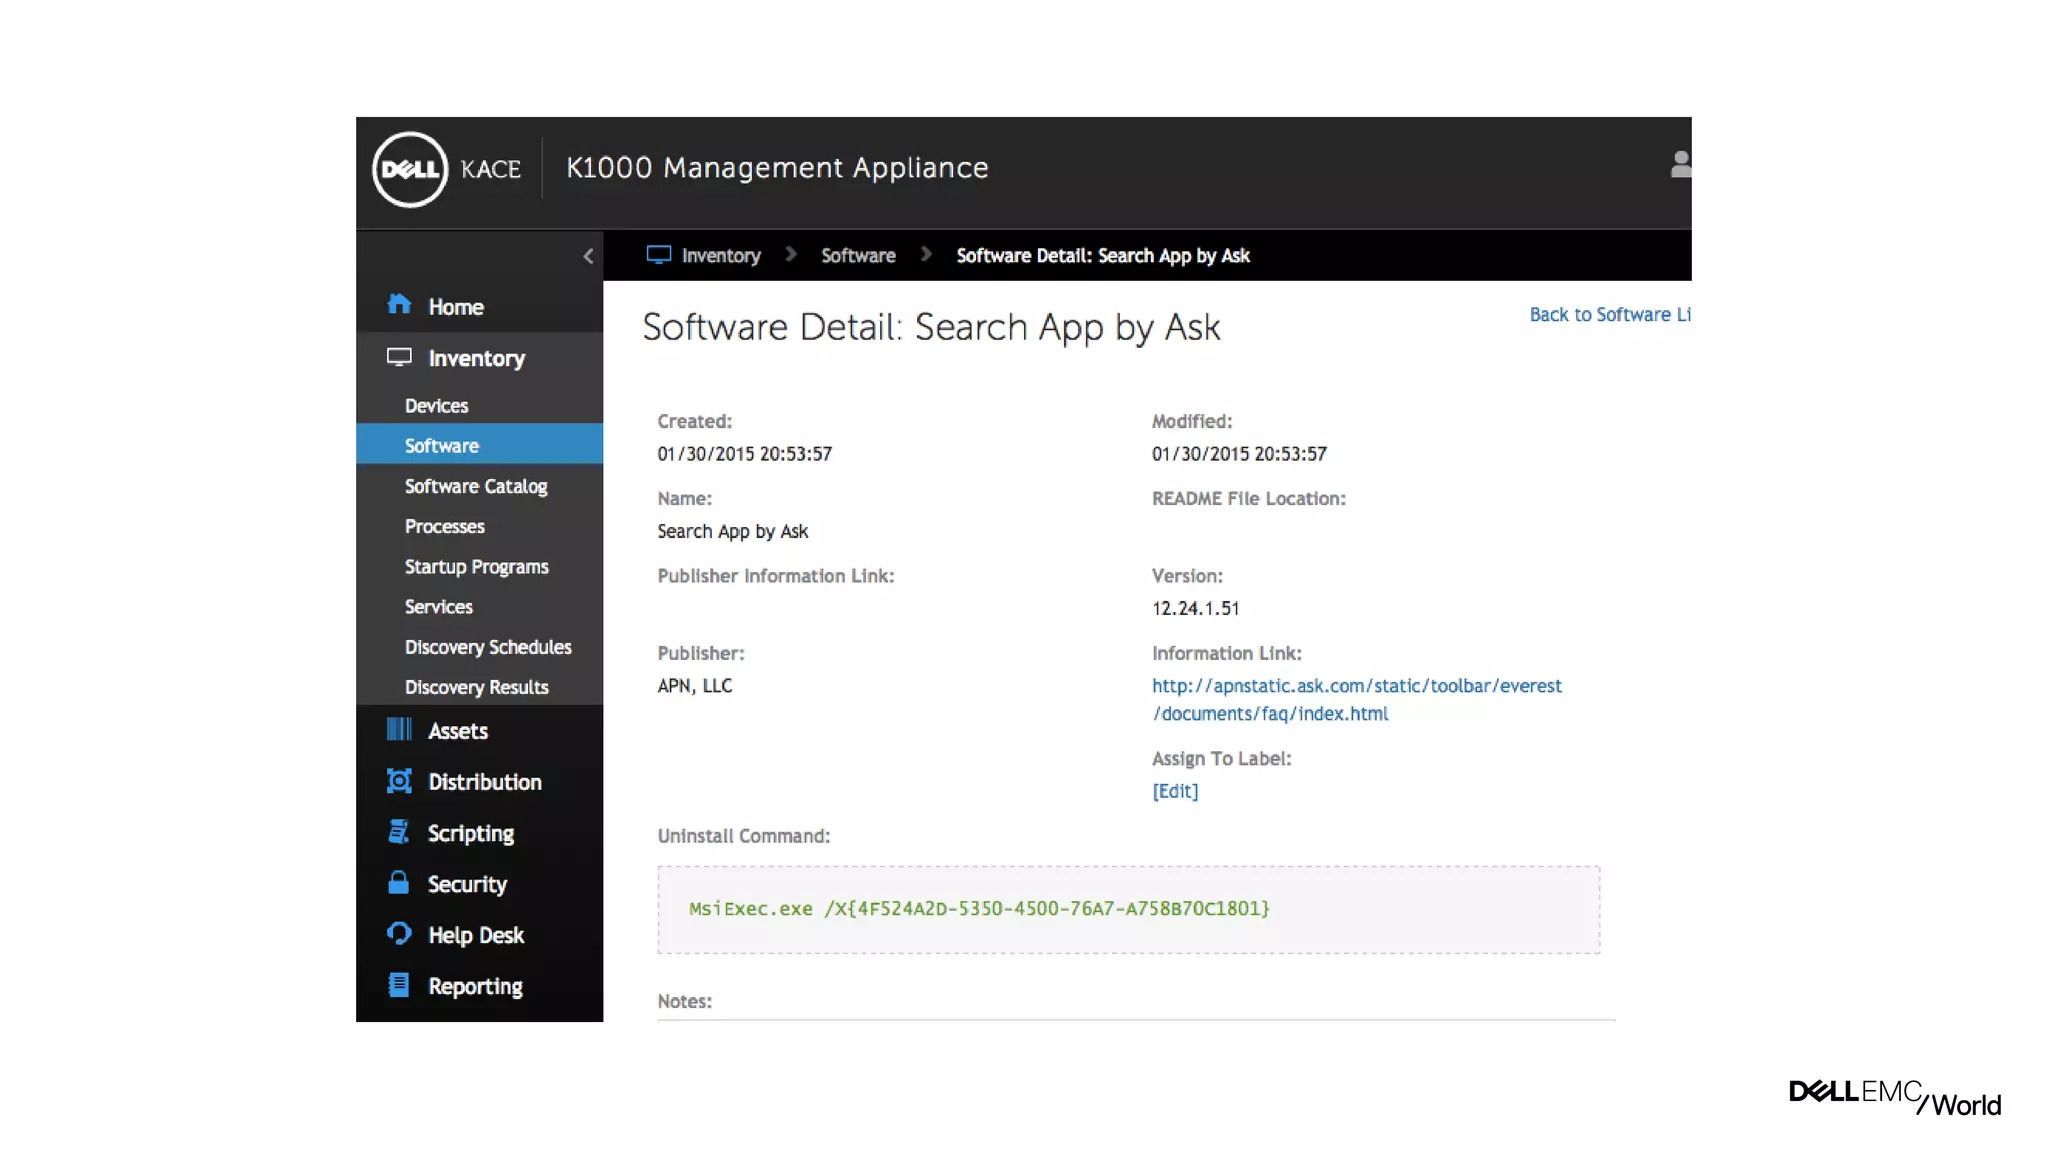Go to Discovery Schedules section

[x=488, y=647]
